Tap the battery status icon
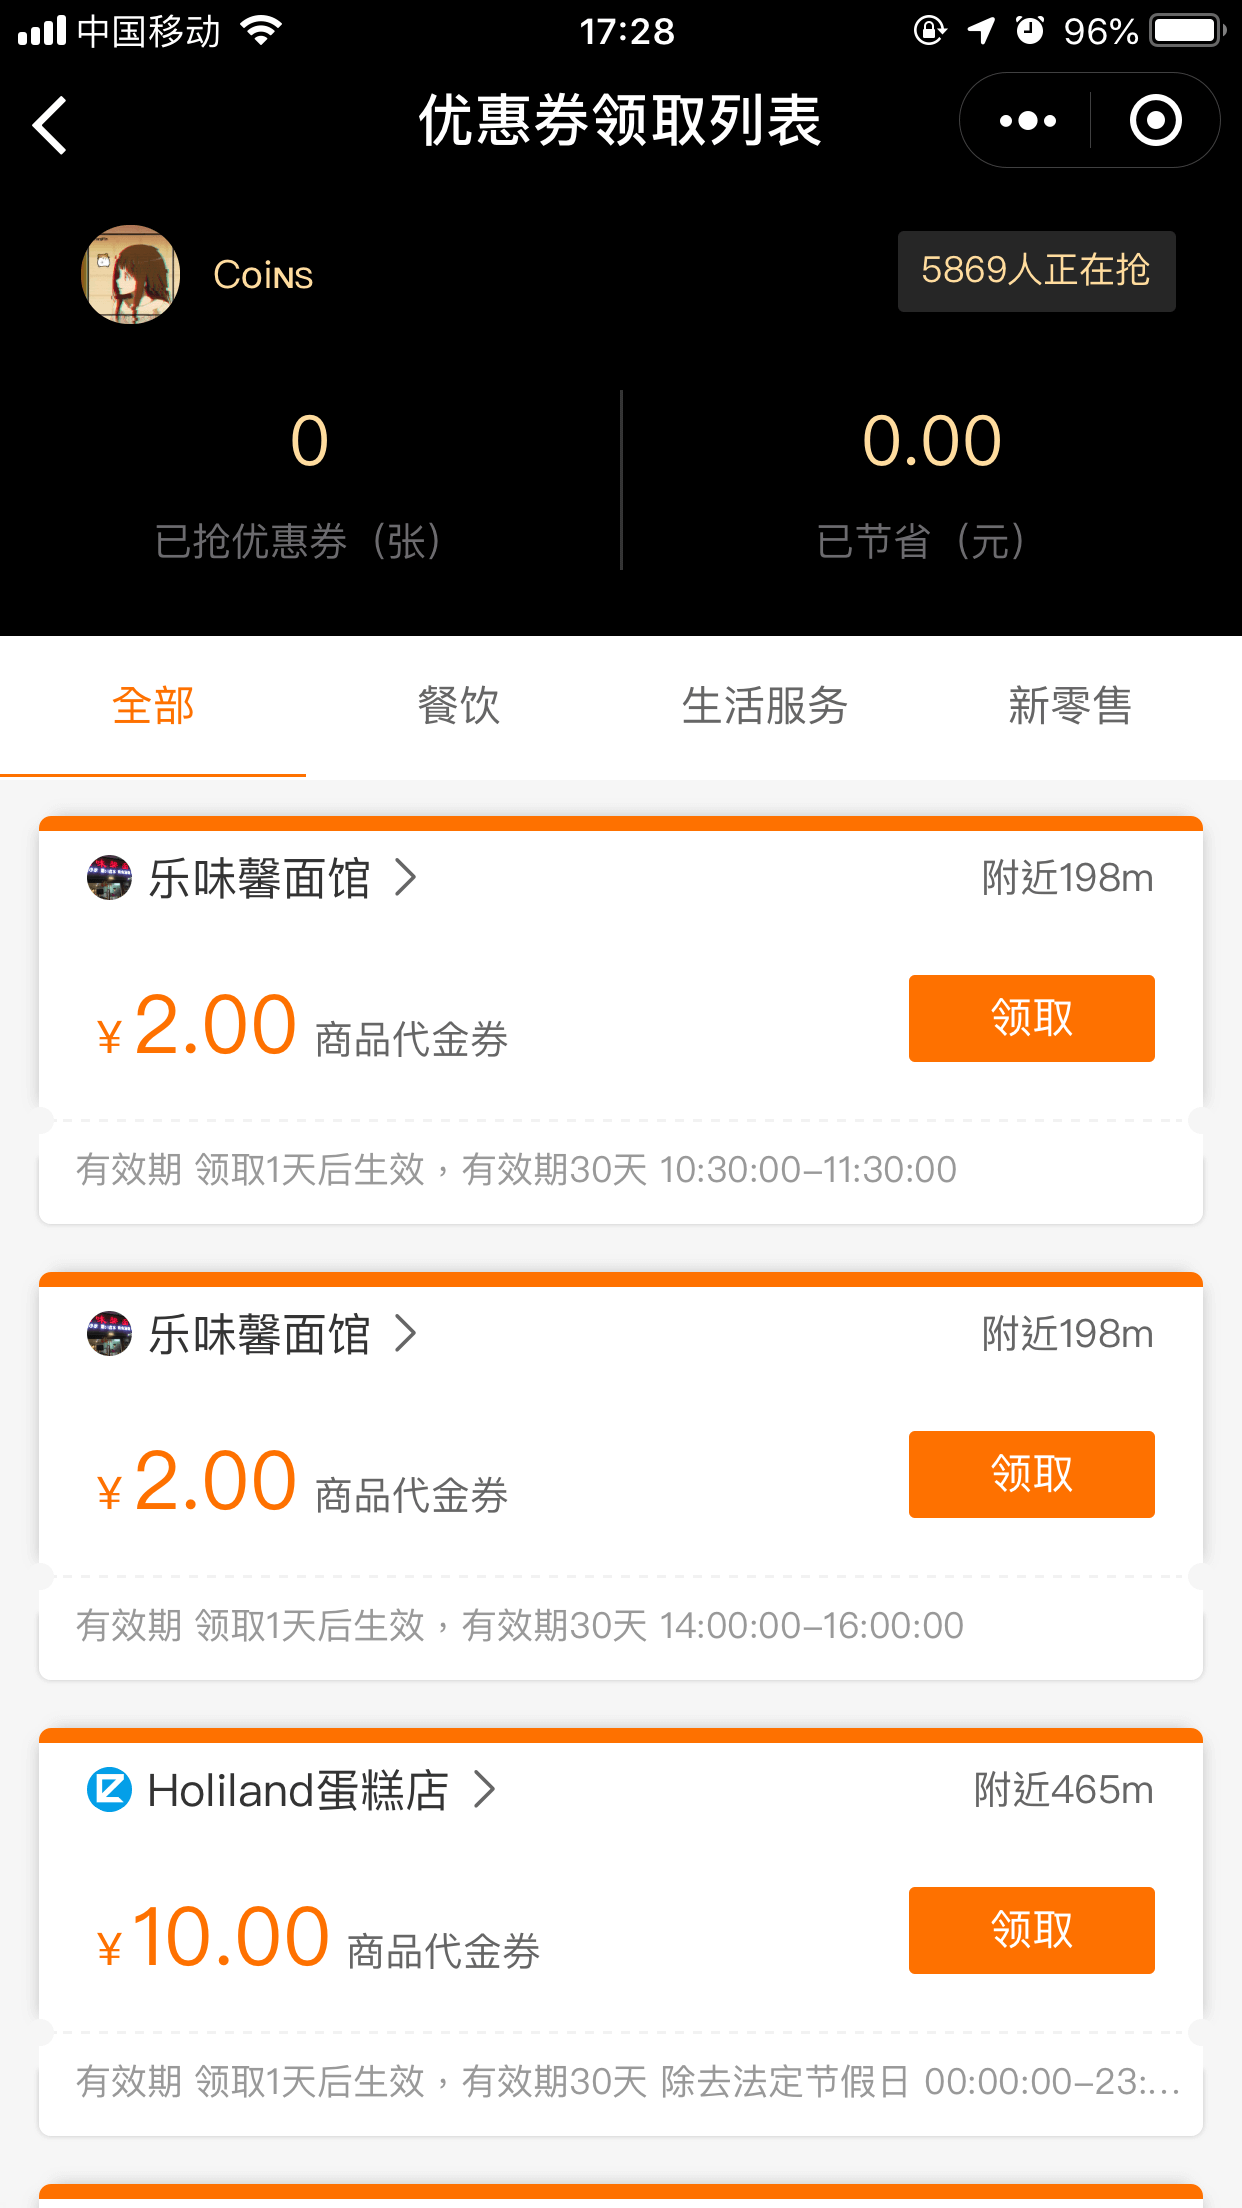1242x2208 pixels. (1187, 31)
